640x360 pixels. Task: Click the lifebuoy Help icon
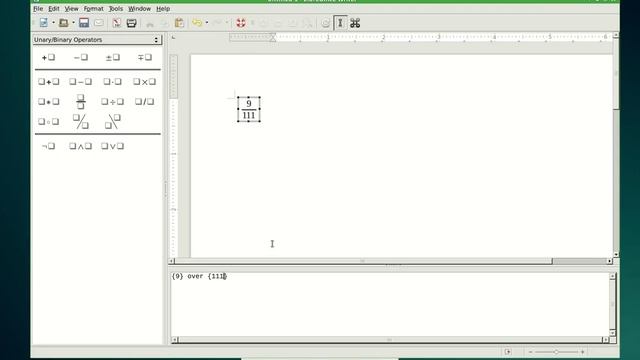(x=241, y=23)
